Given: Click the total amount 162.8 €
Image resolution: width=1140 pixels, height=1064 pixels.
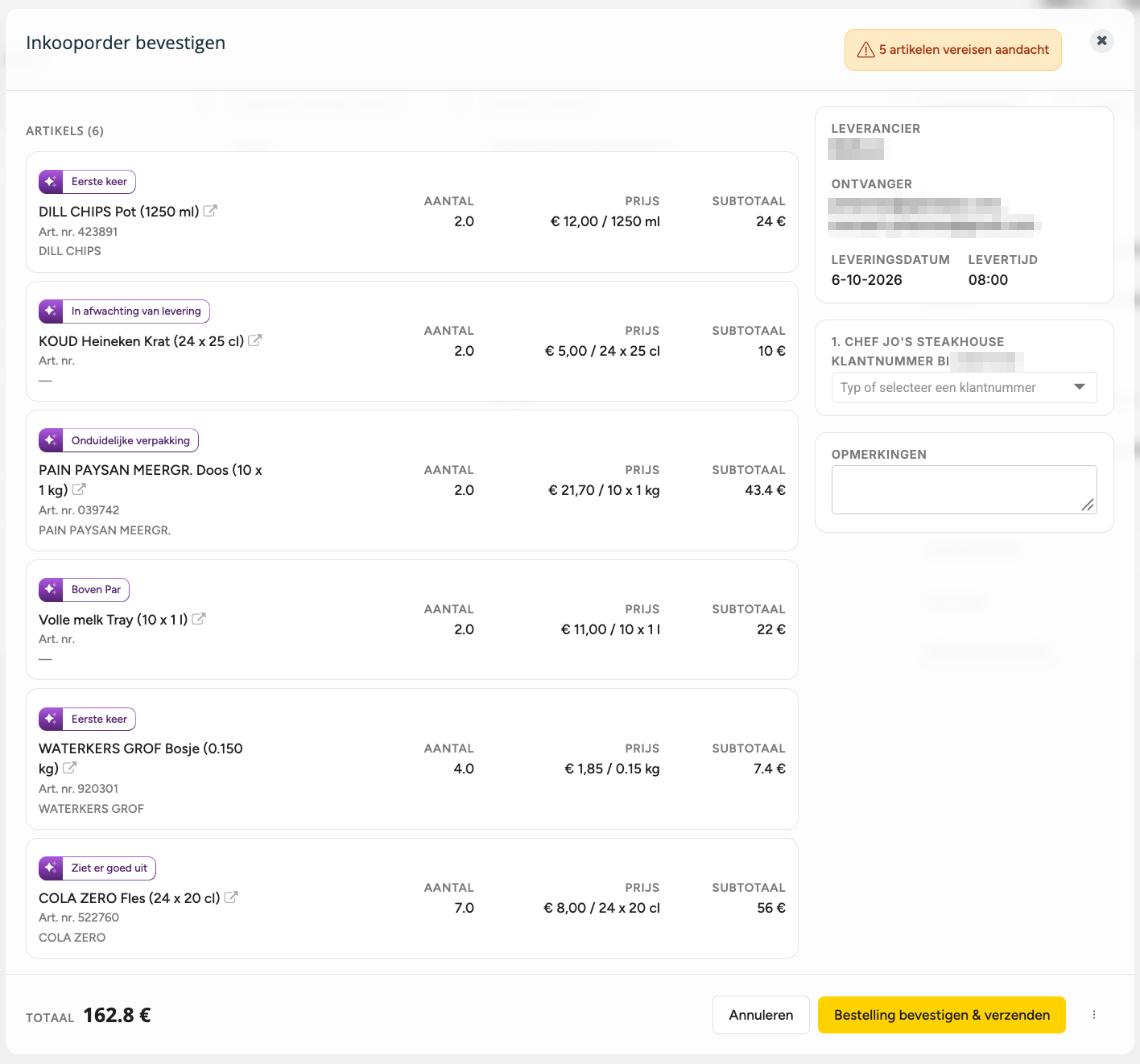Looking at the screenshot, I should 117,1015.
